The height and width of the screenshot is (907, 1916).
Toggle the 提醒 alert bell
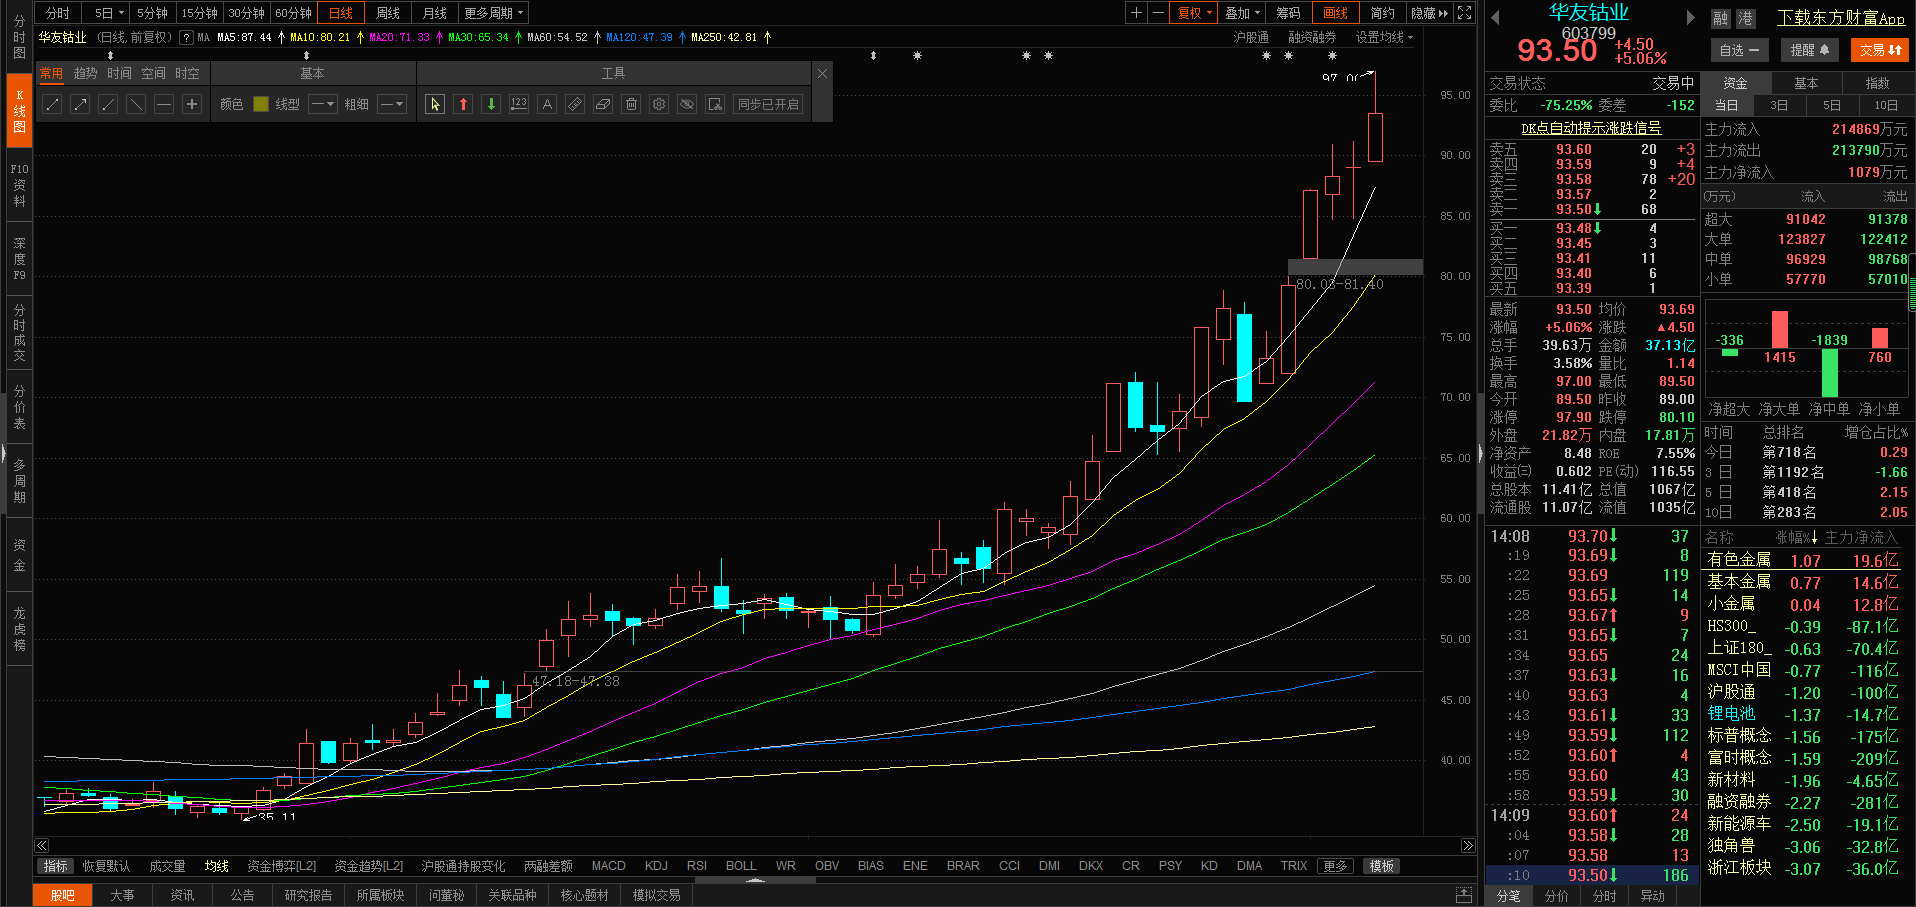1809,50
